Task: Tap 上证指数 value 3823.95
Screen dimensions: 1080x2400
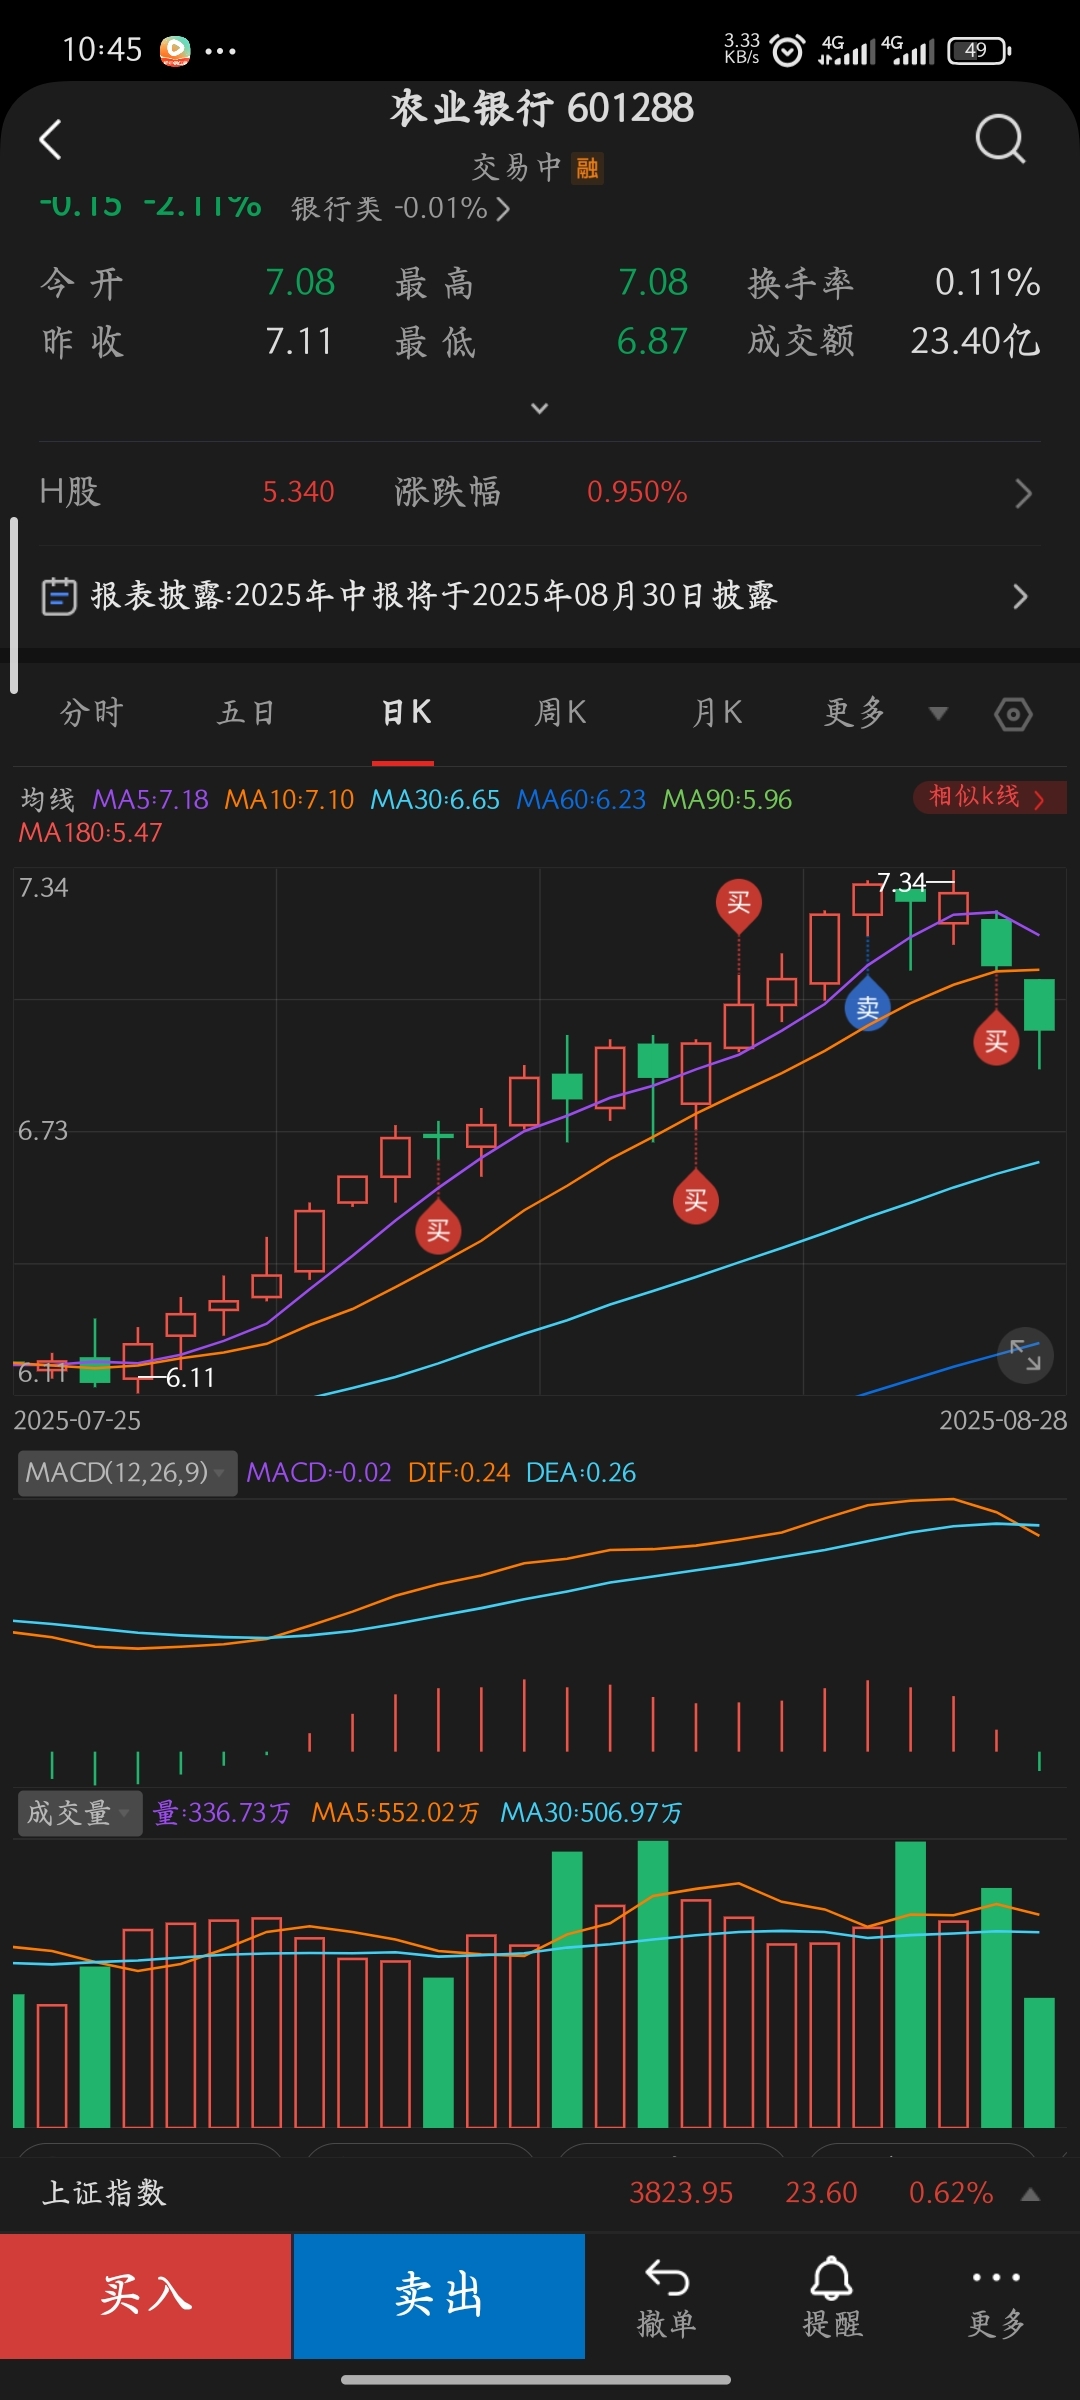Action: (681, 2193)
